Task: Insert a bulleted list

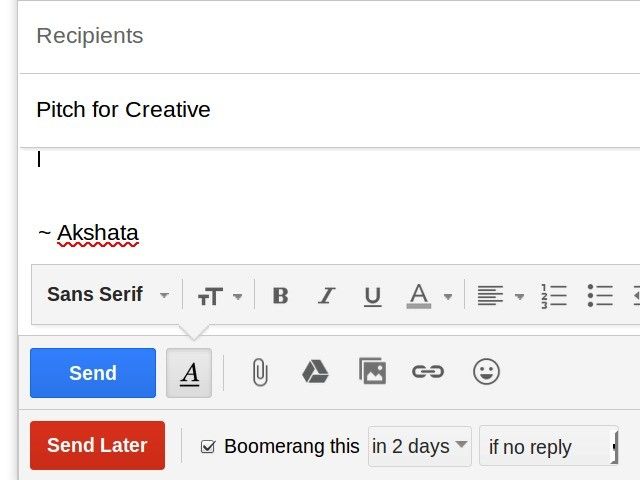Action: (x=600, y=296)
